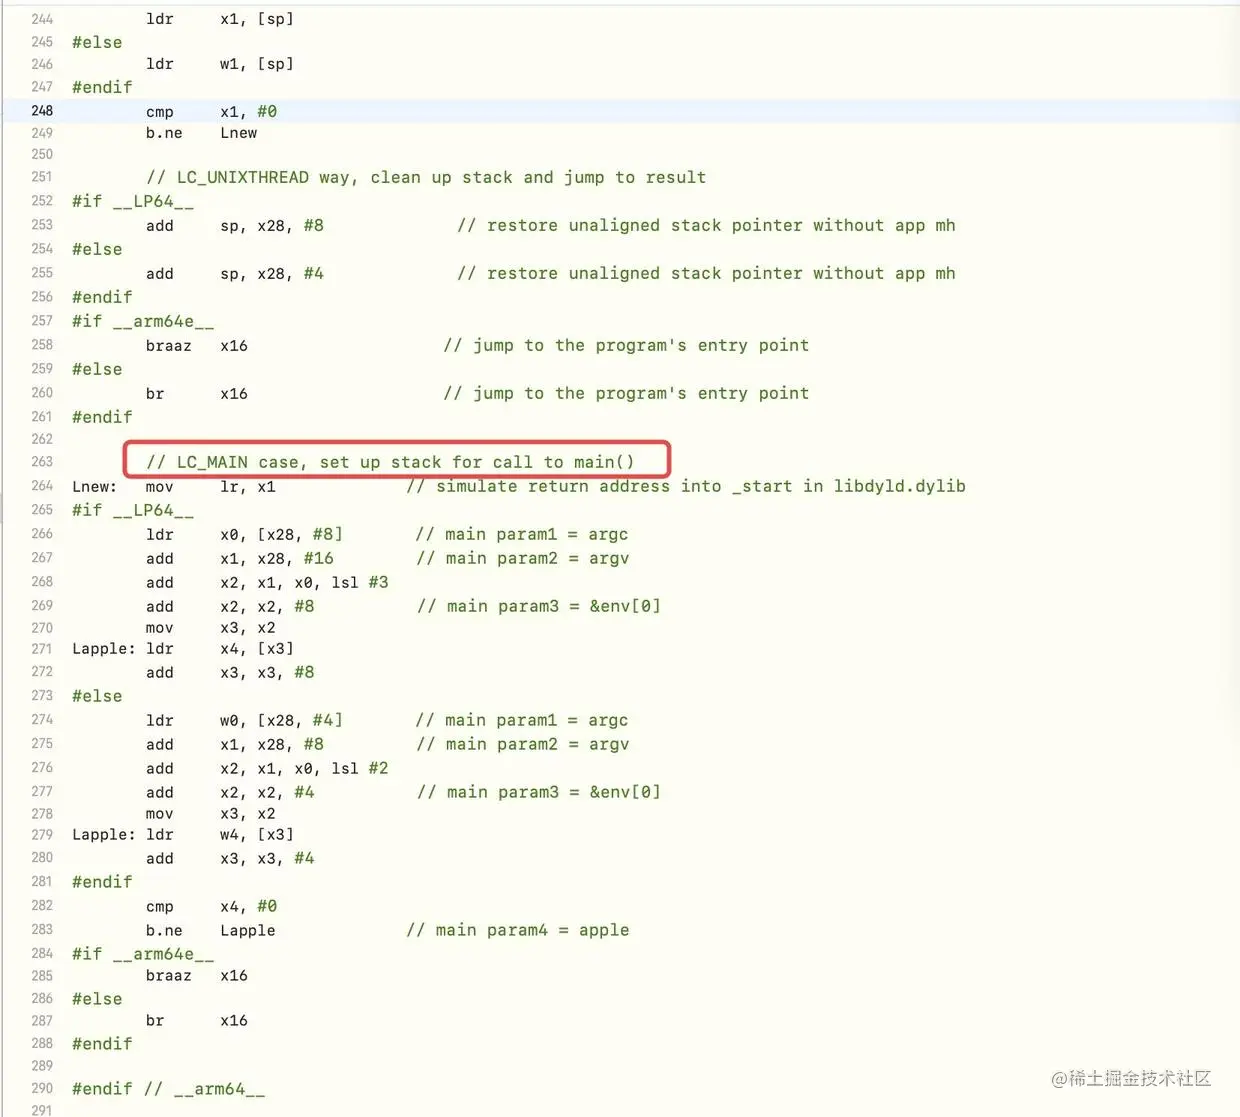This screenshot has width=1240, height=1117.
Task: Click '#if __LP64__' on line 252
Action: tap(133, 201)
